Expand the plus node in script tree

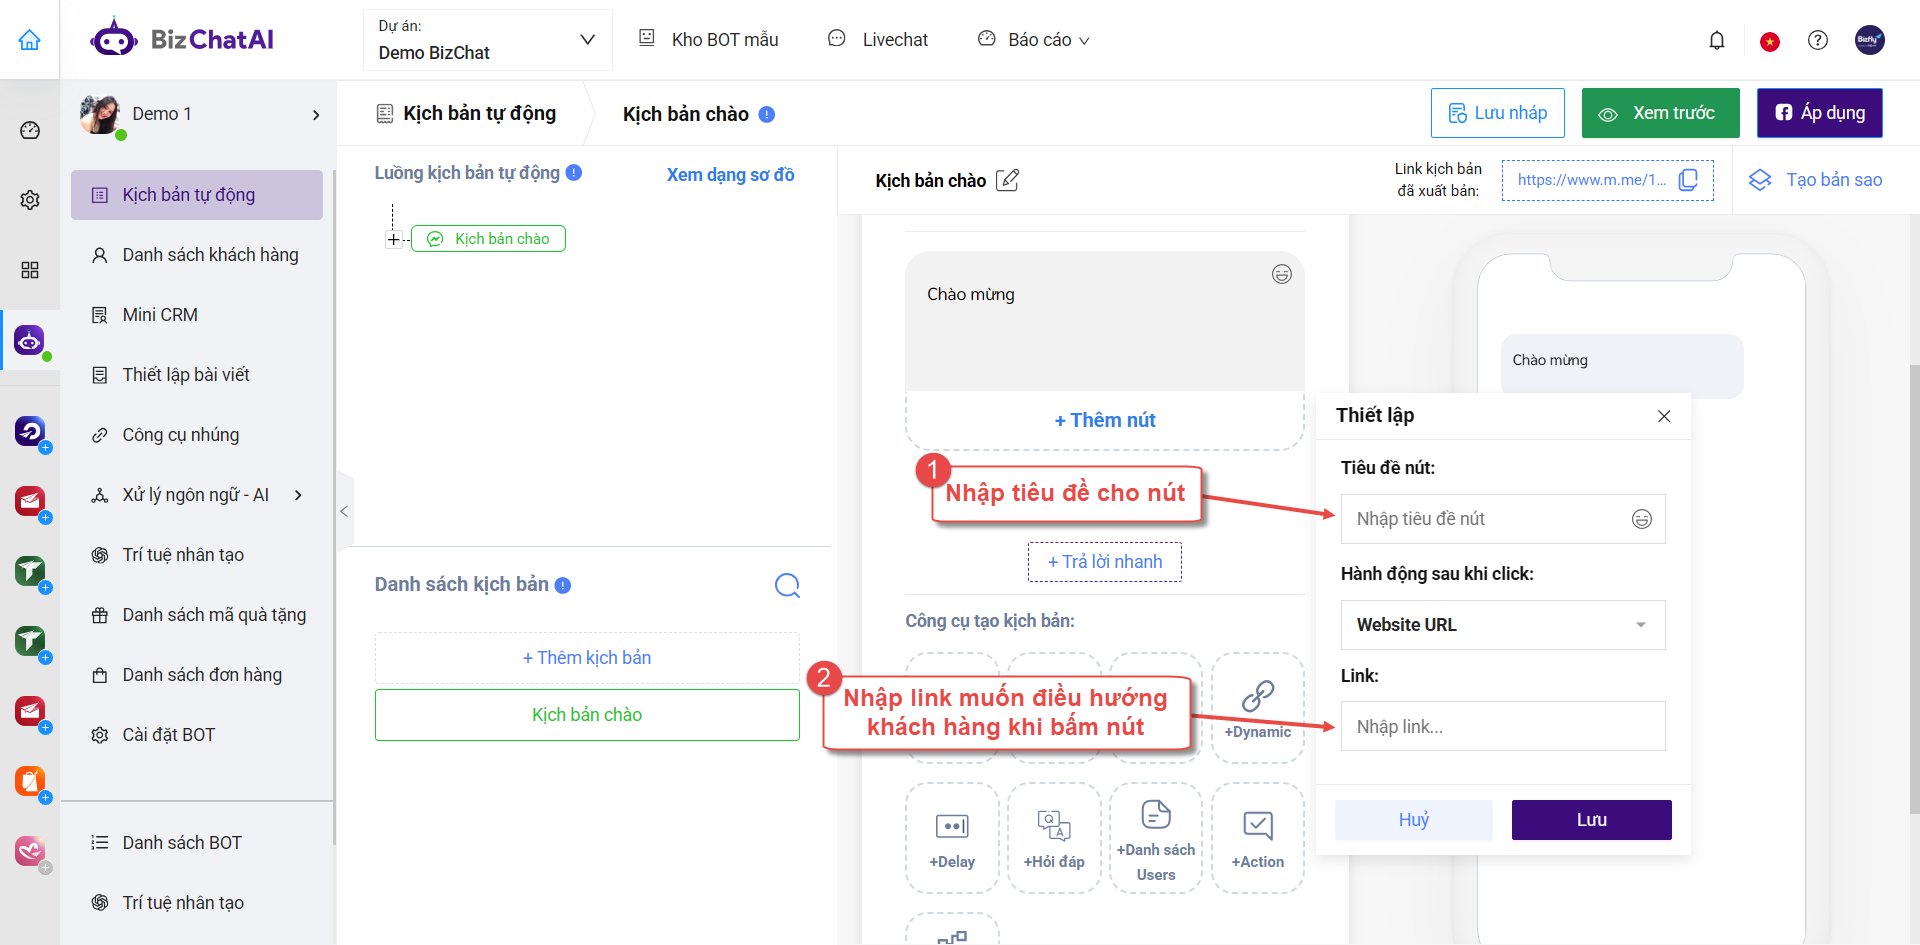click(x=393, y=239)
